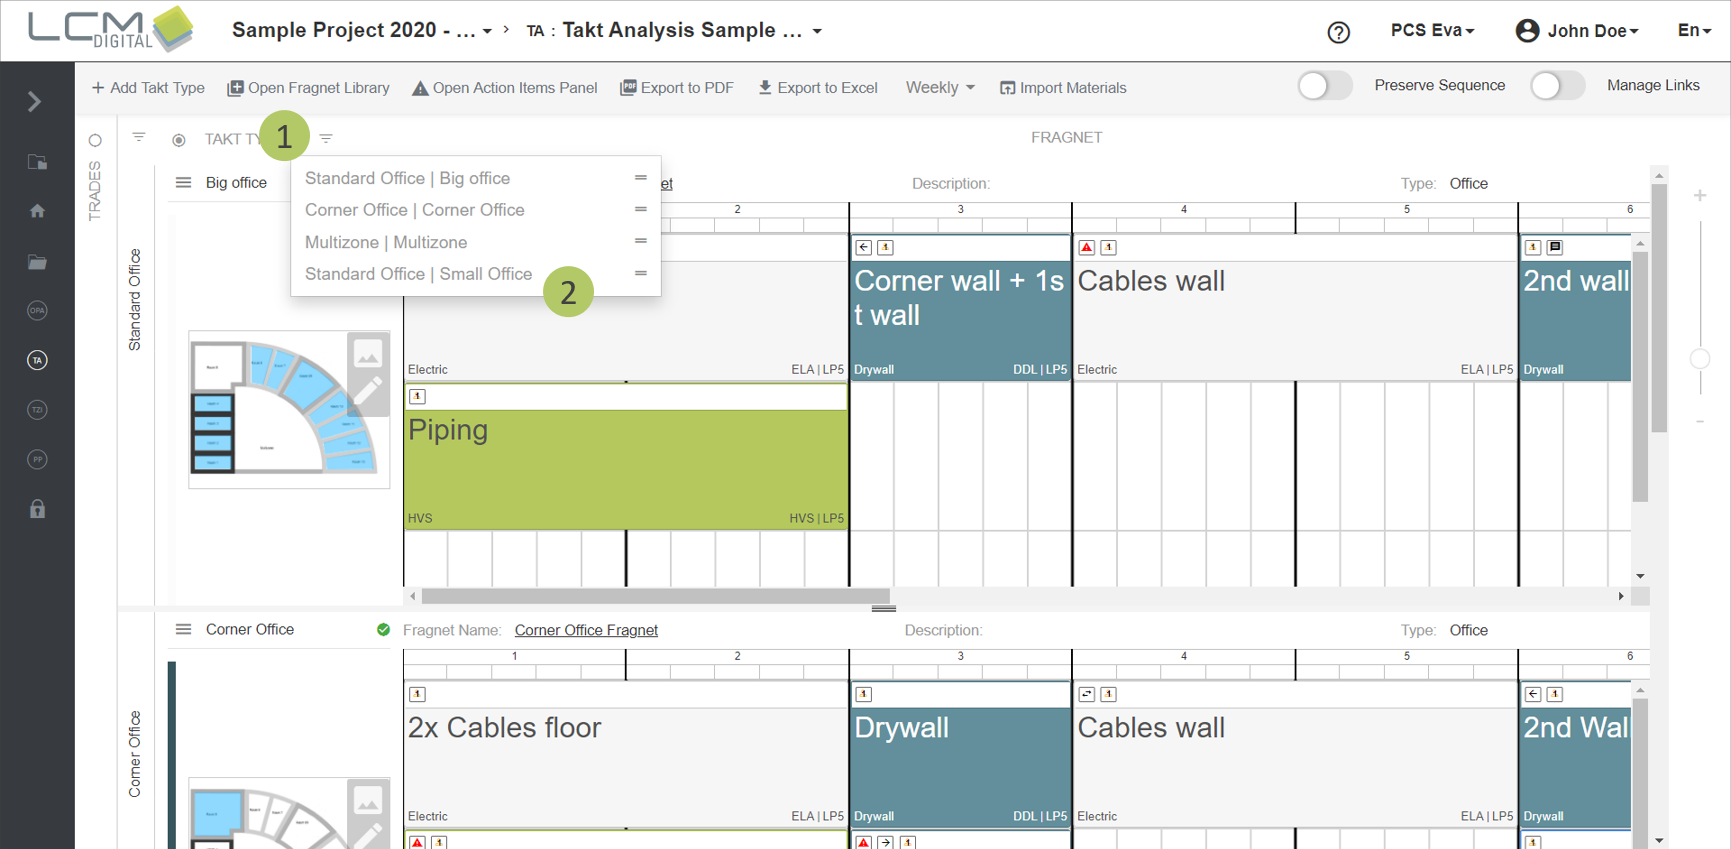Open the home icon in sidebar
Screen dimensions: 1731x849
(x=37, y=211)
